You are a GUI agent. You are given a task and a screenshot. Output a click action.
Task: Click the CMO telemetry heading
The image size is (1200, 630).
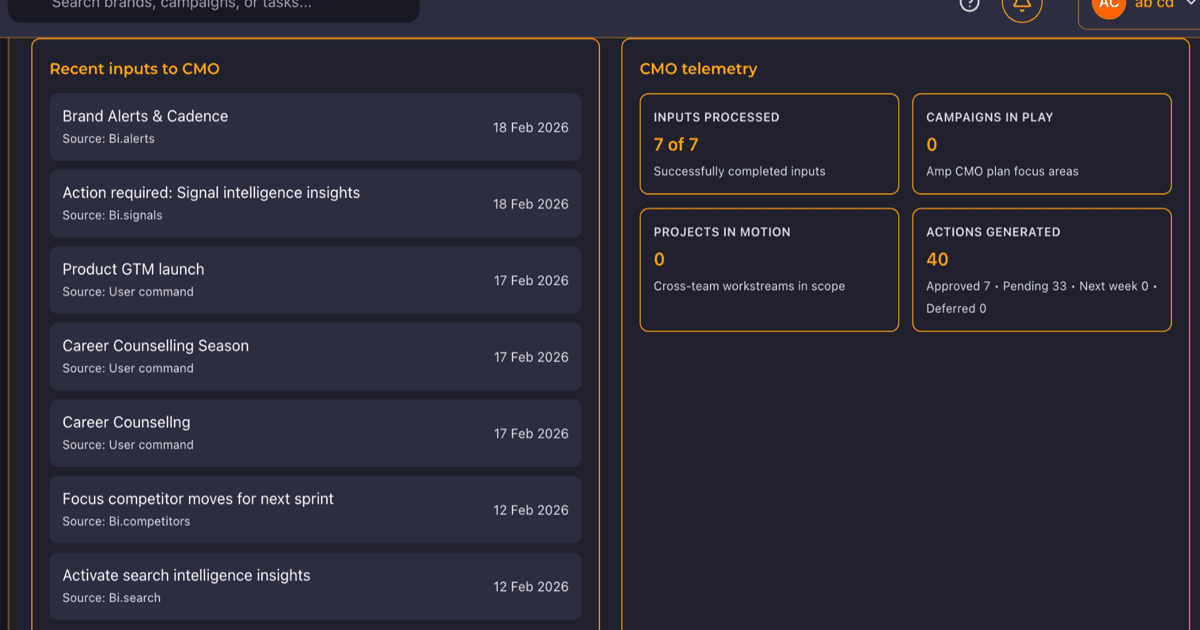(x=698, y=69)
